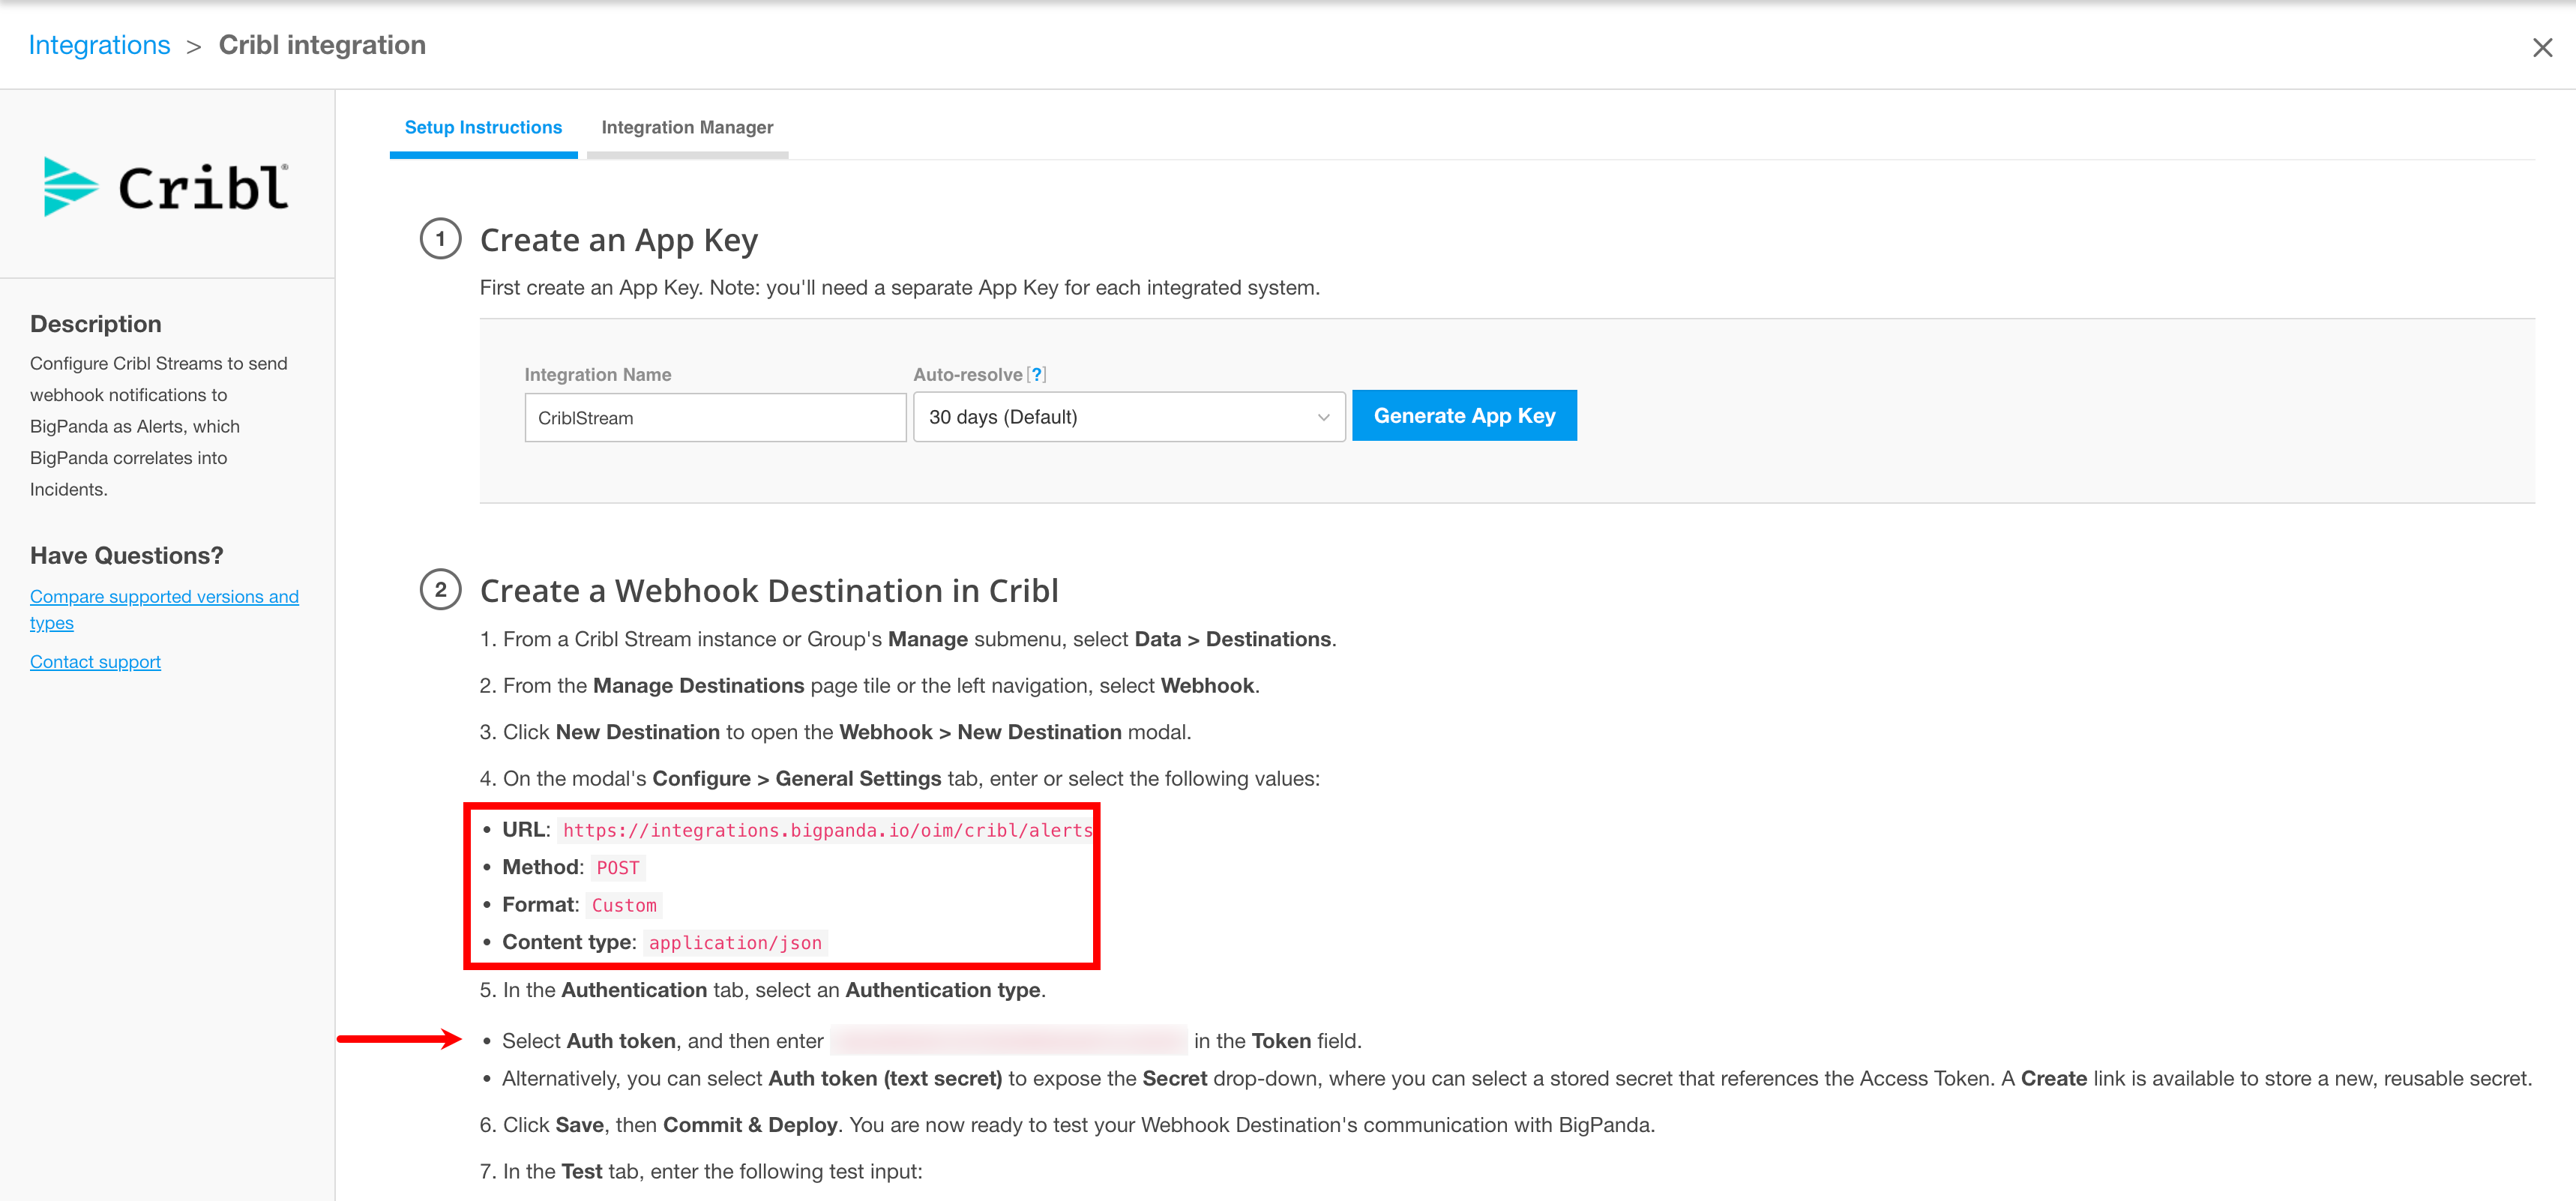Click the Generate App Key button
Image resolution: width=2576 pixels, height=1201 pixels.
coord(1464,415)
